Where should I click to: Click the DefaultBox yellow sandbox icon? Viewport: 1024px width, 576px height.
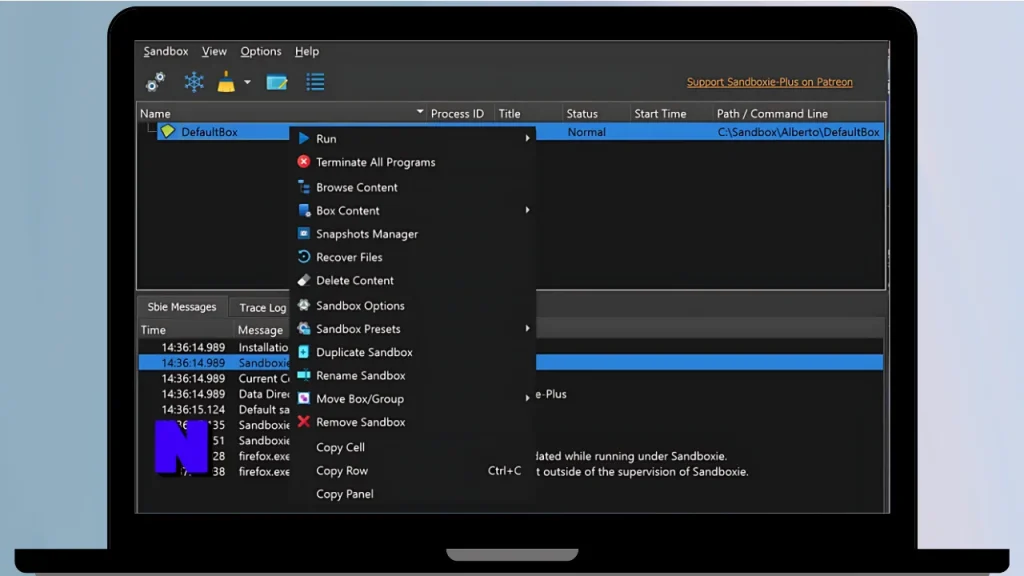[x=168, y=131]
